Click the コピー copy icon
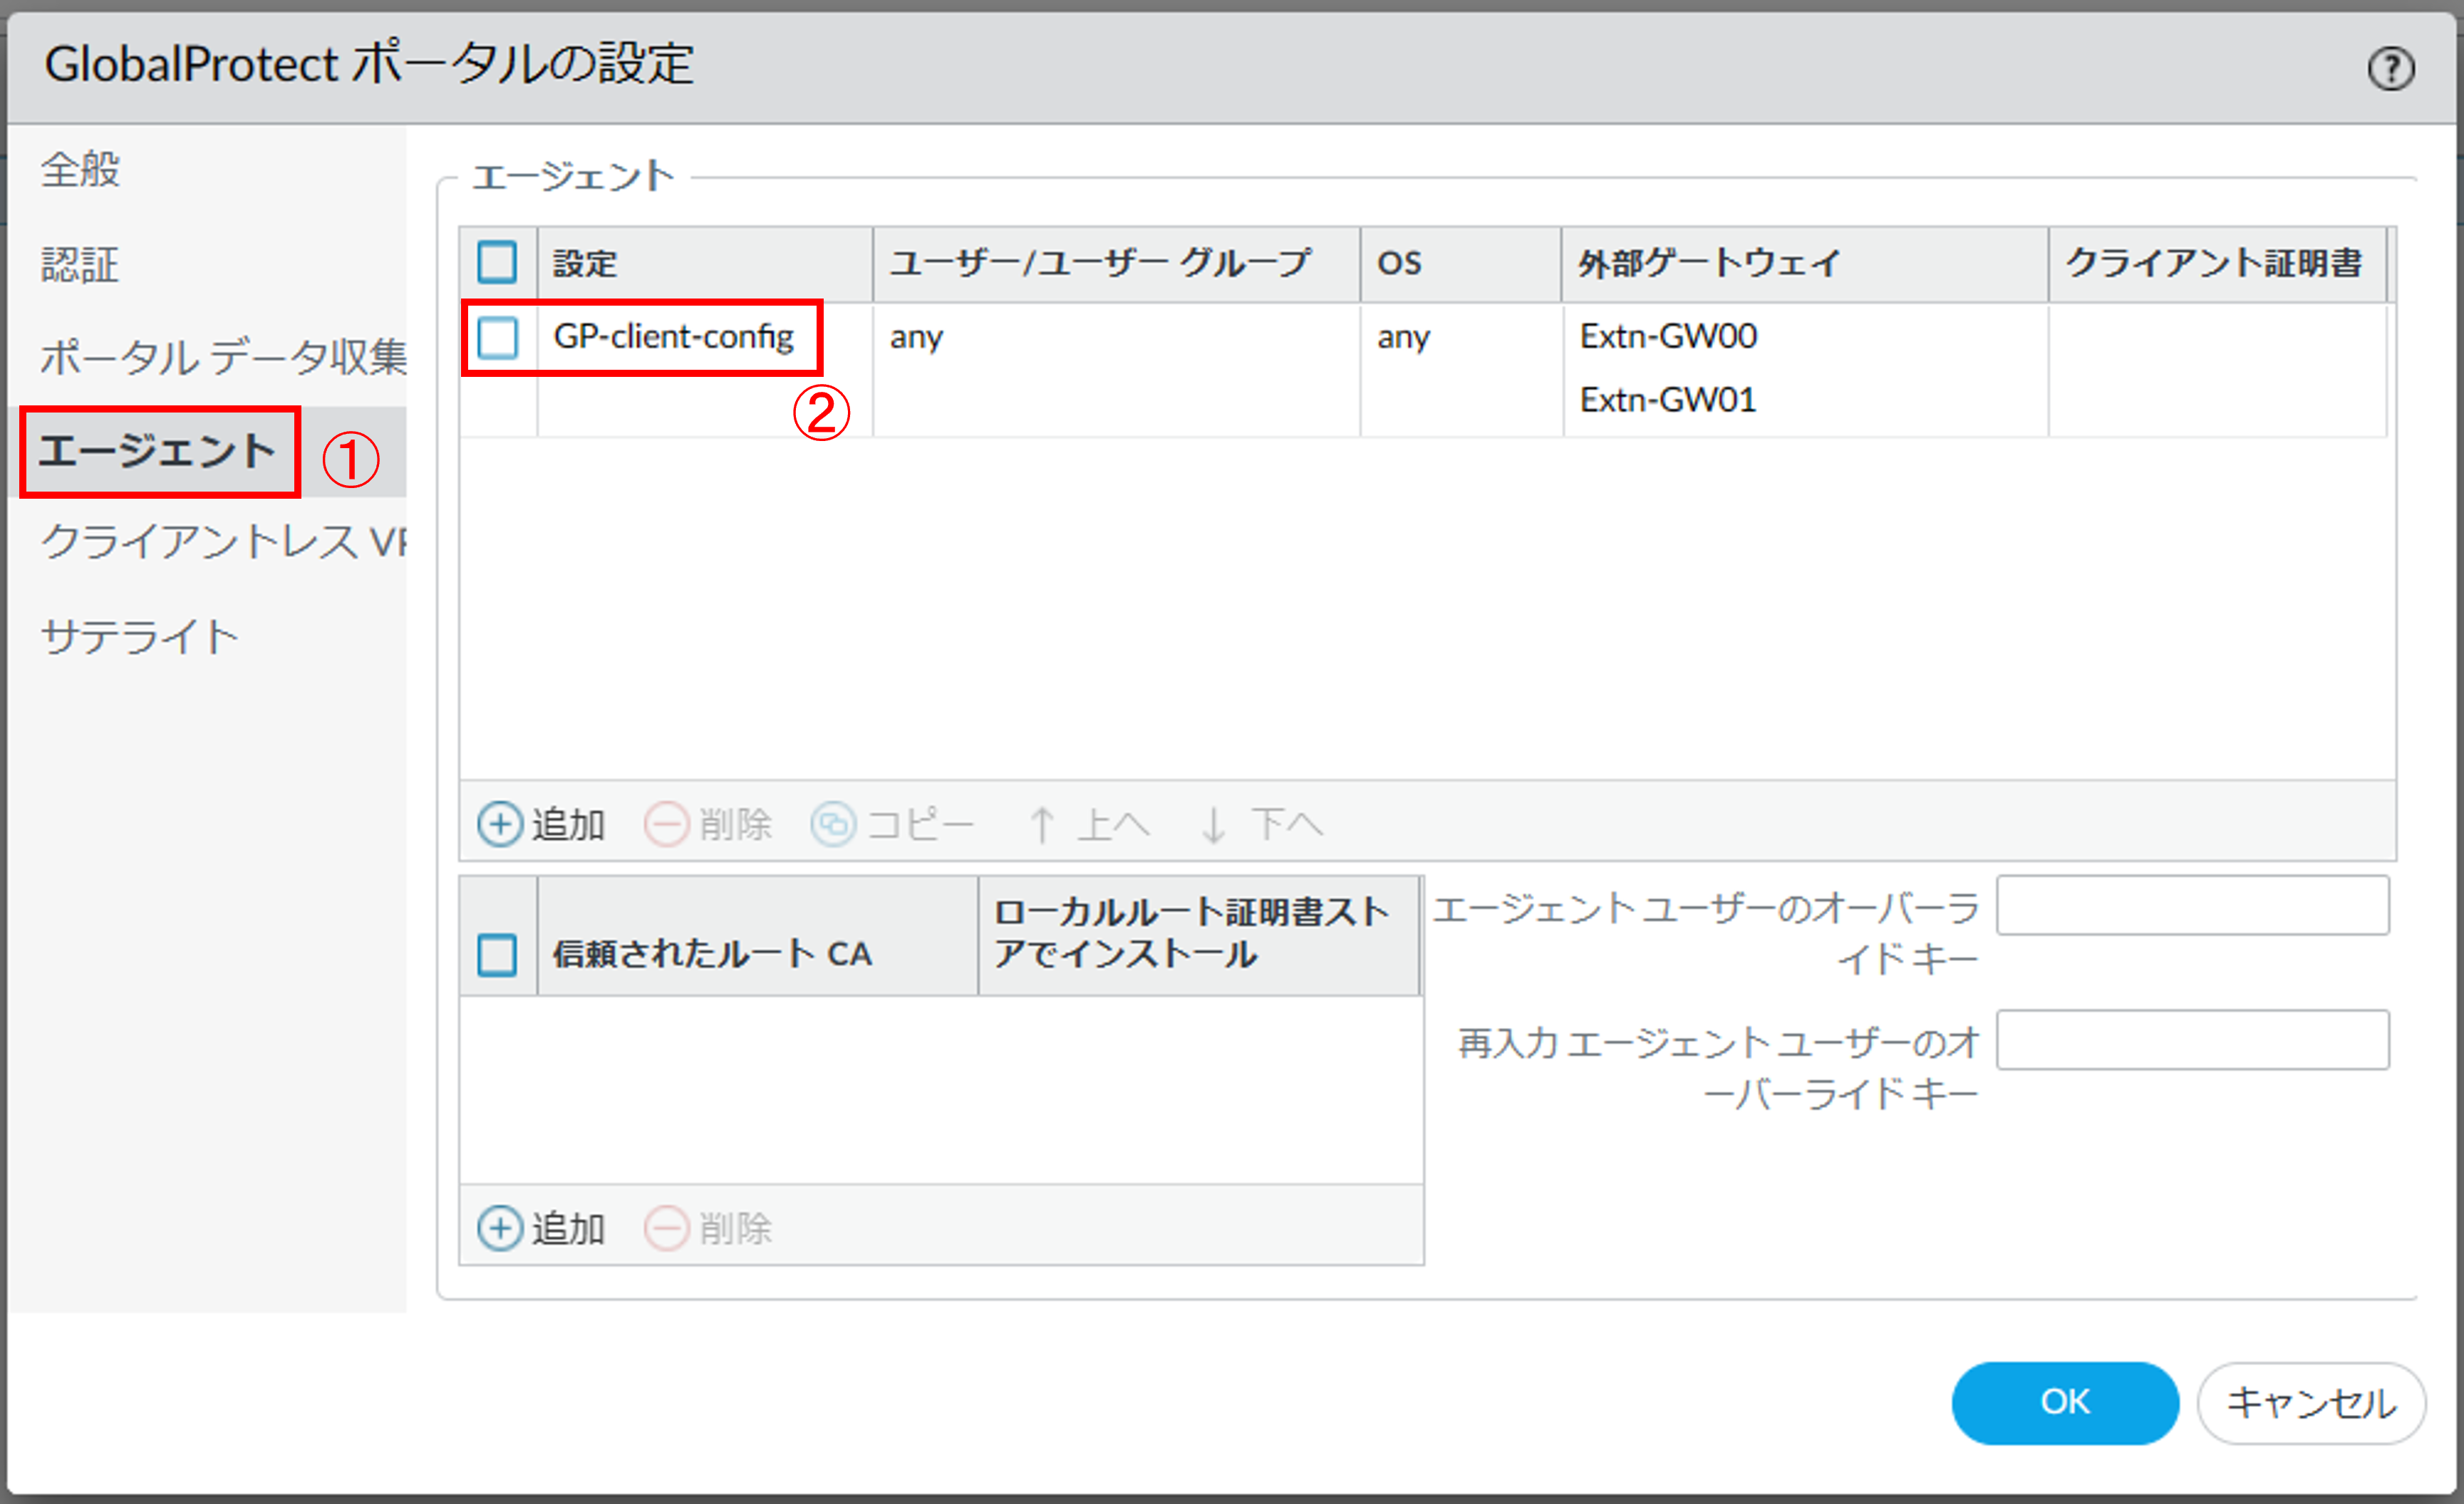 pyautogui.click(x=832, y=825)
